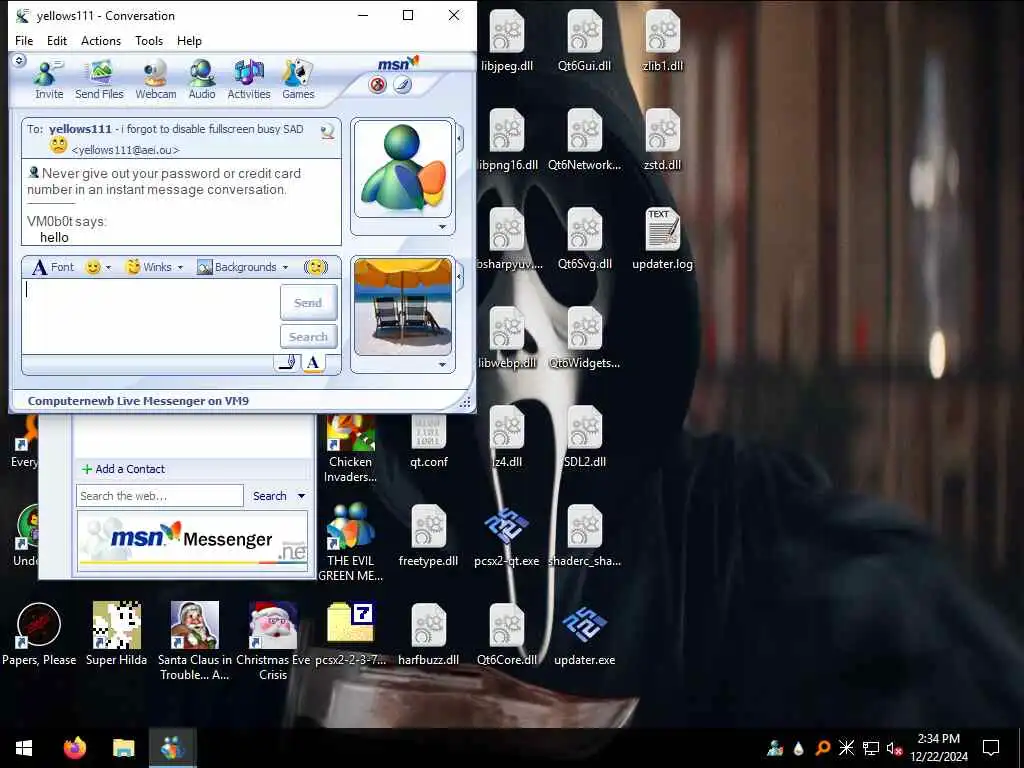Open Send Files in the conversation toolbar
The height and width of the screenshot is (768, 1024).
[99, 80]
